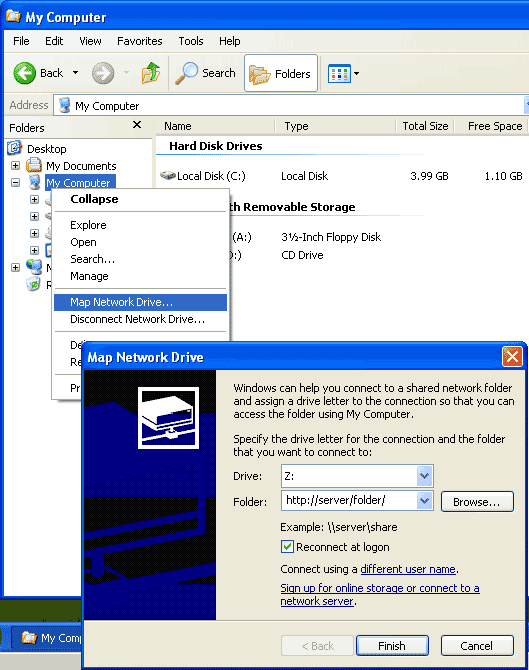This screenshot has width=529, height=670.
Task: Open the Drive letter dropdown
Action: (x=424, y=476)
